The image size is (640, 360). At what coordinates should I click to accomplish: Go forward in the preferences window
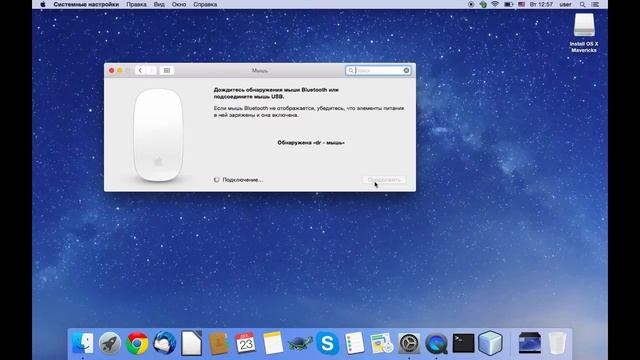tap(151, 71)
